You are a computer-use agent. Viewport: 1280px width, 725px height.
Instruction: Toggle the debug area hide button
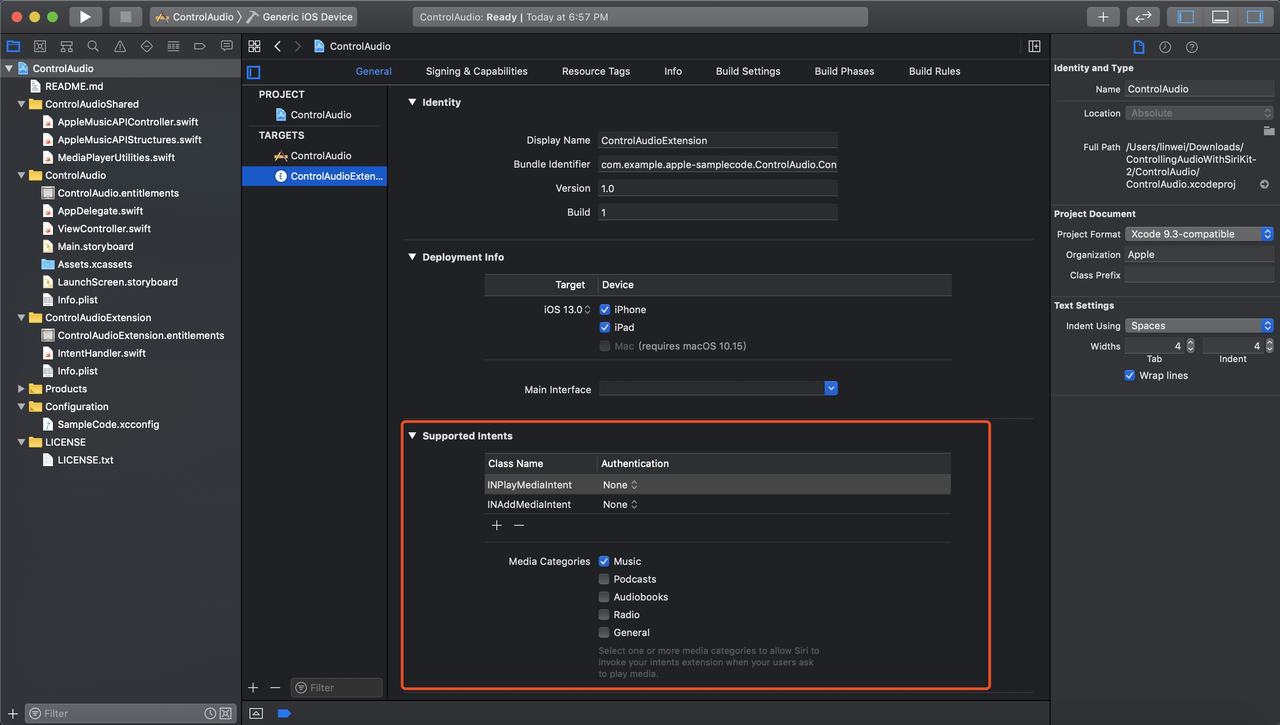tap(256, 713)
